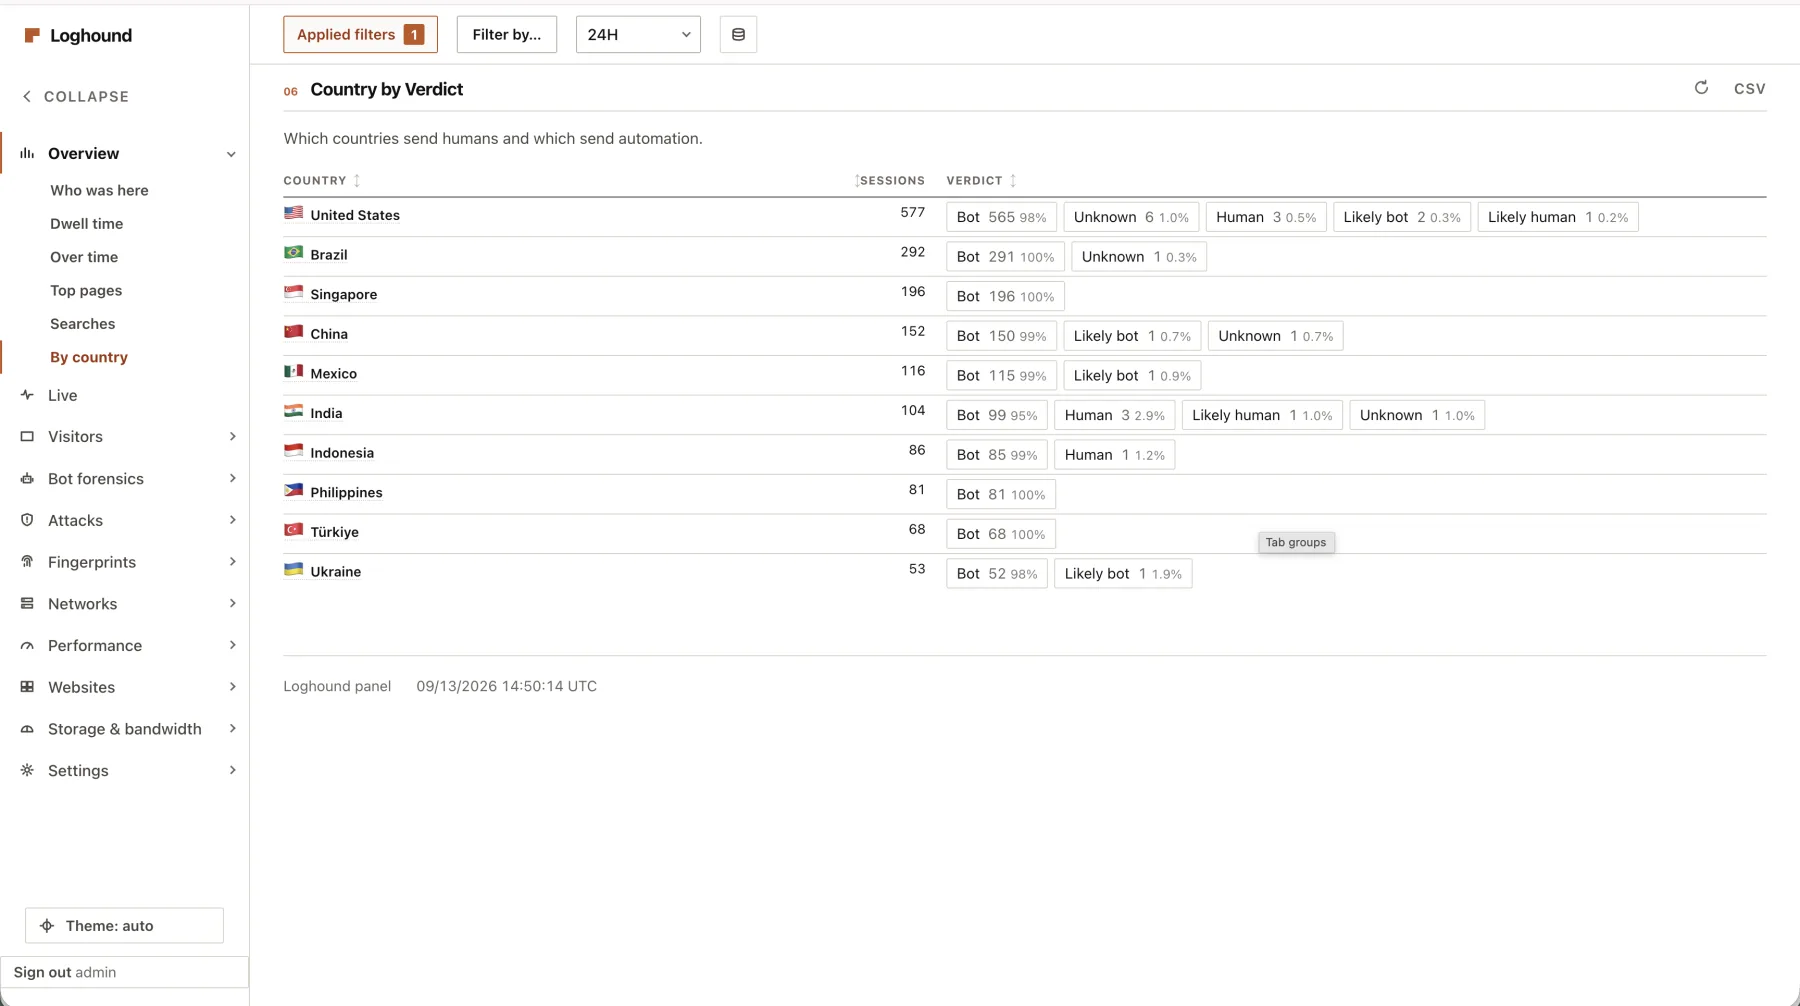Click the Settings gear icon

click(x=27, y=771)
